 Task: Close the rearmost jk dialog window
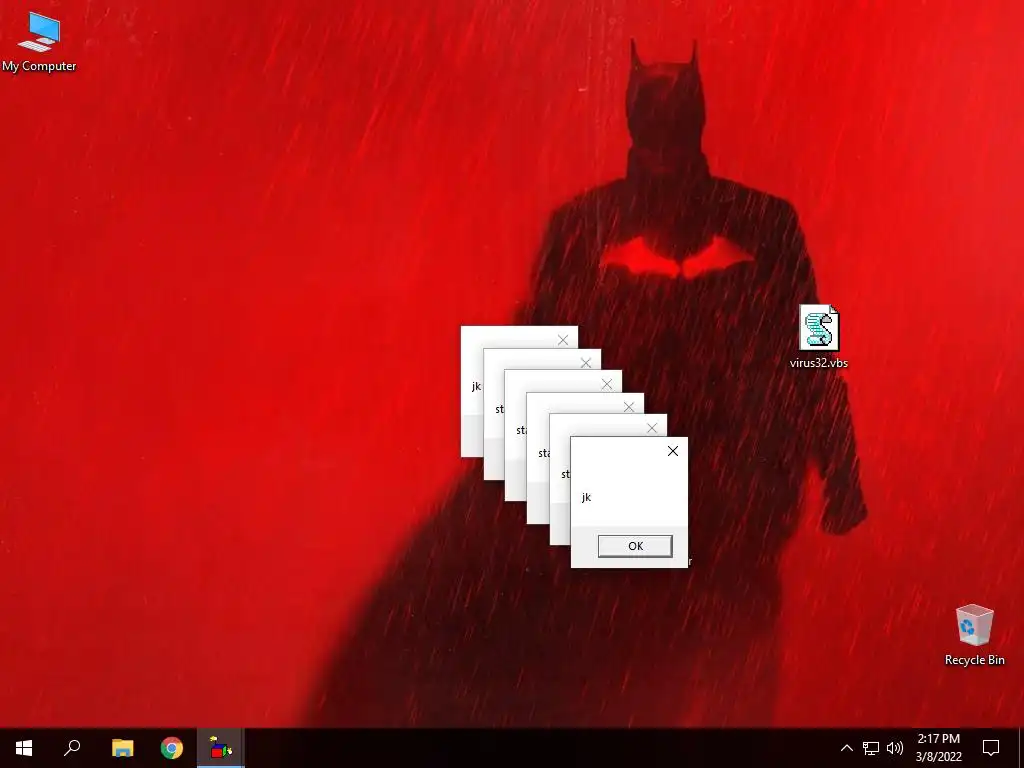[563, 340]
